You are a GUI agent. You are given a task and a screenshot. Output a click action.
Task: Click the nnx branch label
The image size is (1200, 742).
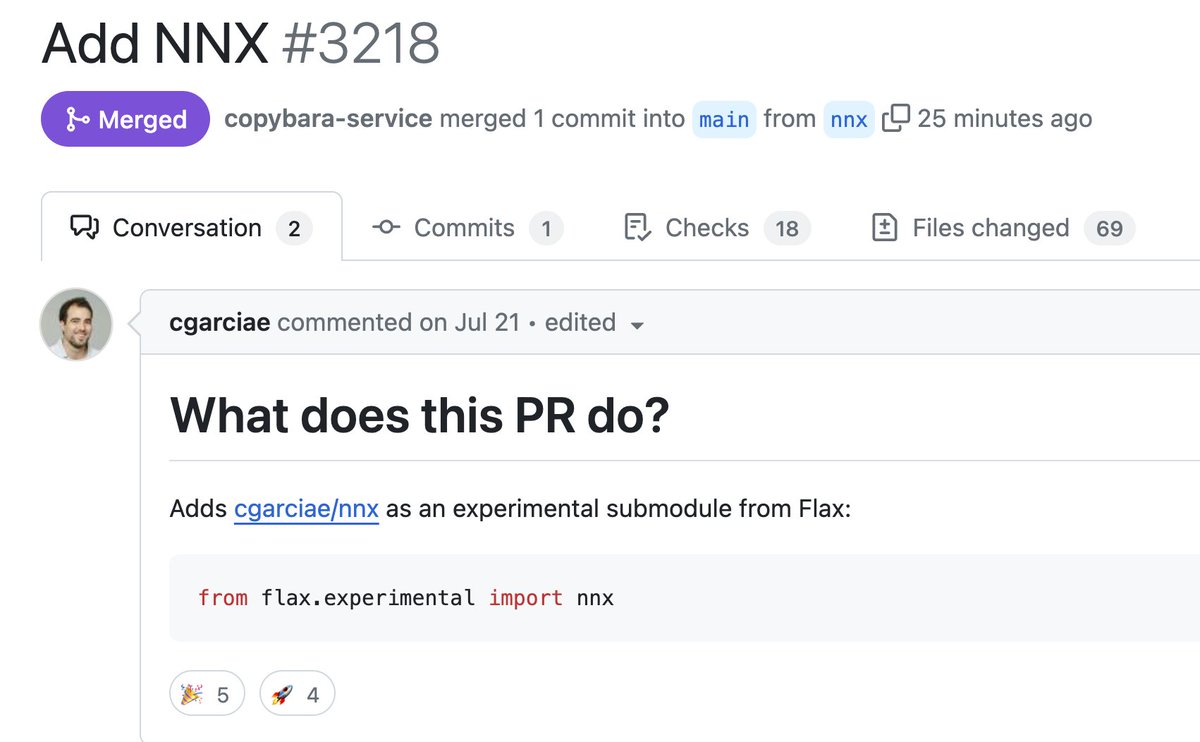click(x=849, y=119)
